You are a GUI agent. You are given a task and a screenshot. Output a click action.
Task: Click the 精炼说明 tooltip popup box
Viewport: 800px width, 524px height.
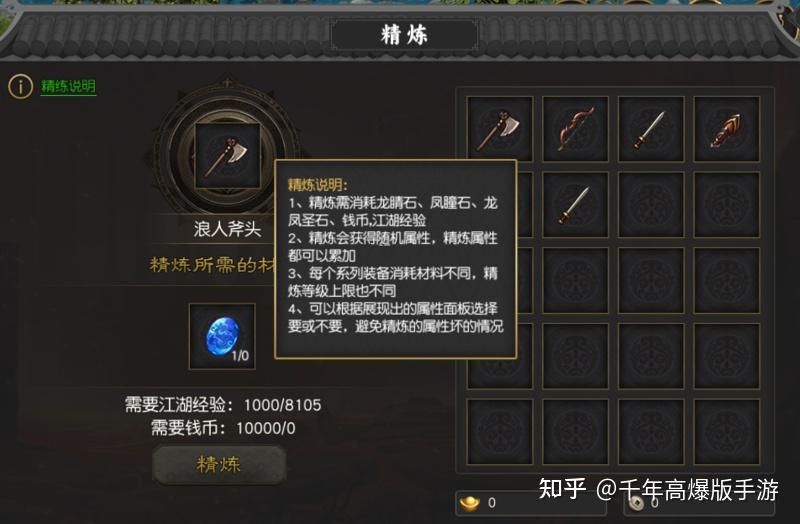click(x=395, y=259)
